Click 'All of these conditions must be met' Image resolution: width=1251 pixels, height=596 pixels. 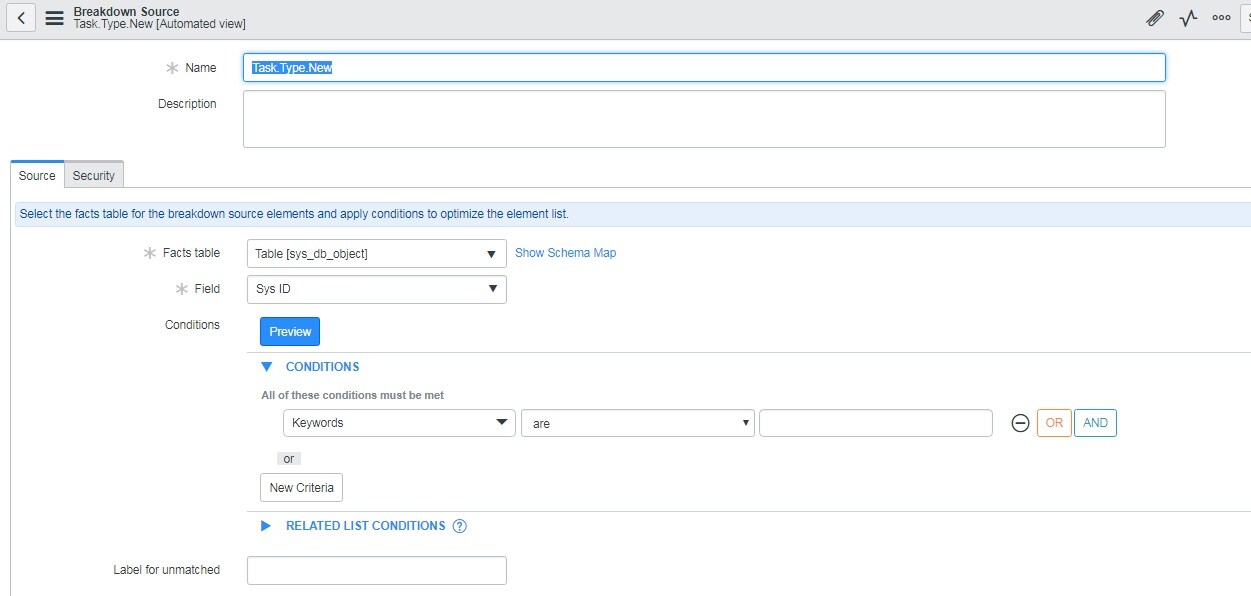coord(352,395)
